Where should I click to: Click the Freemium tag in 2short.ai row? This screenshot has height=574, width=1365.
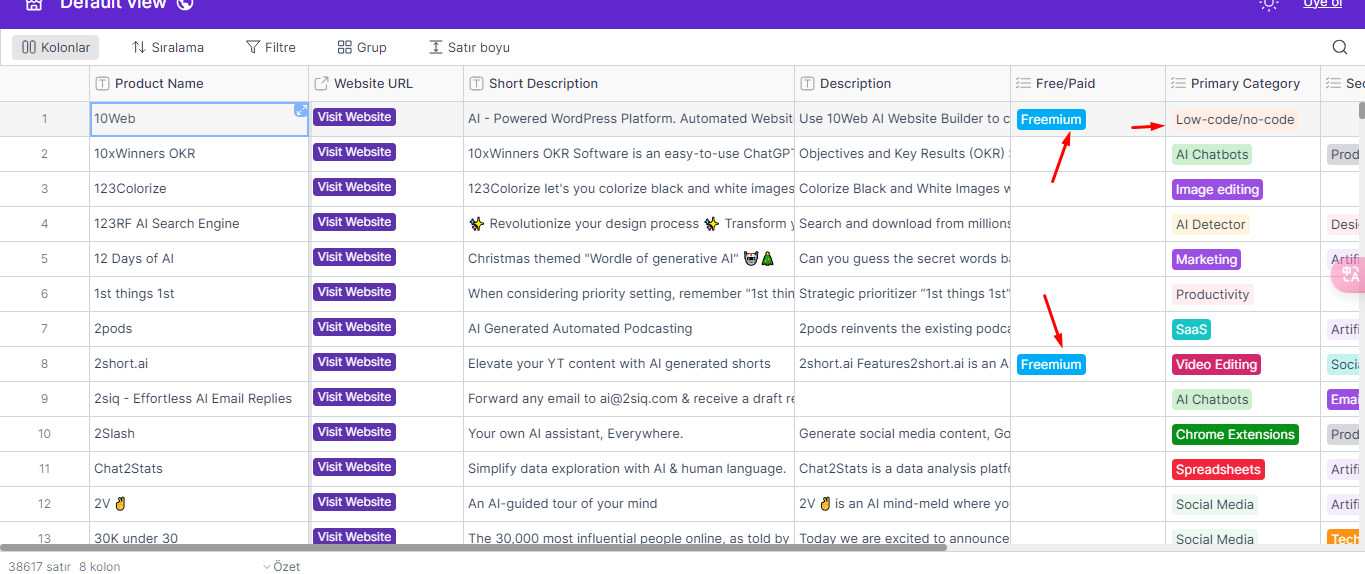point(1051,364)
